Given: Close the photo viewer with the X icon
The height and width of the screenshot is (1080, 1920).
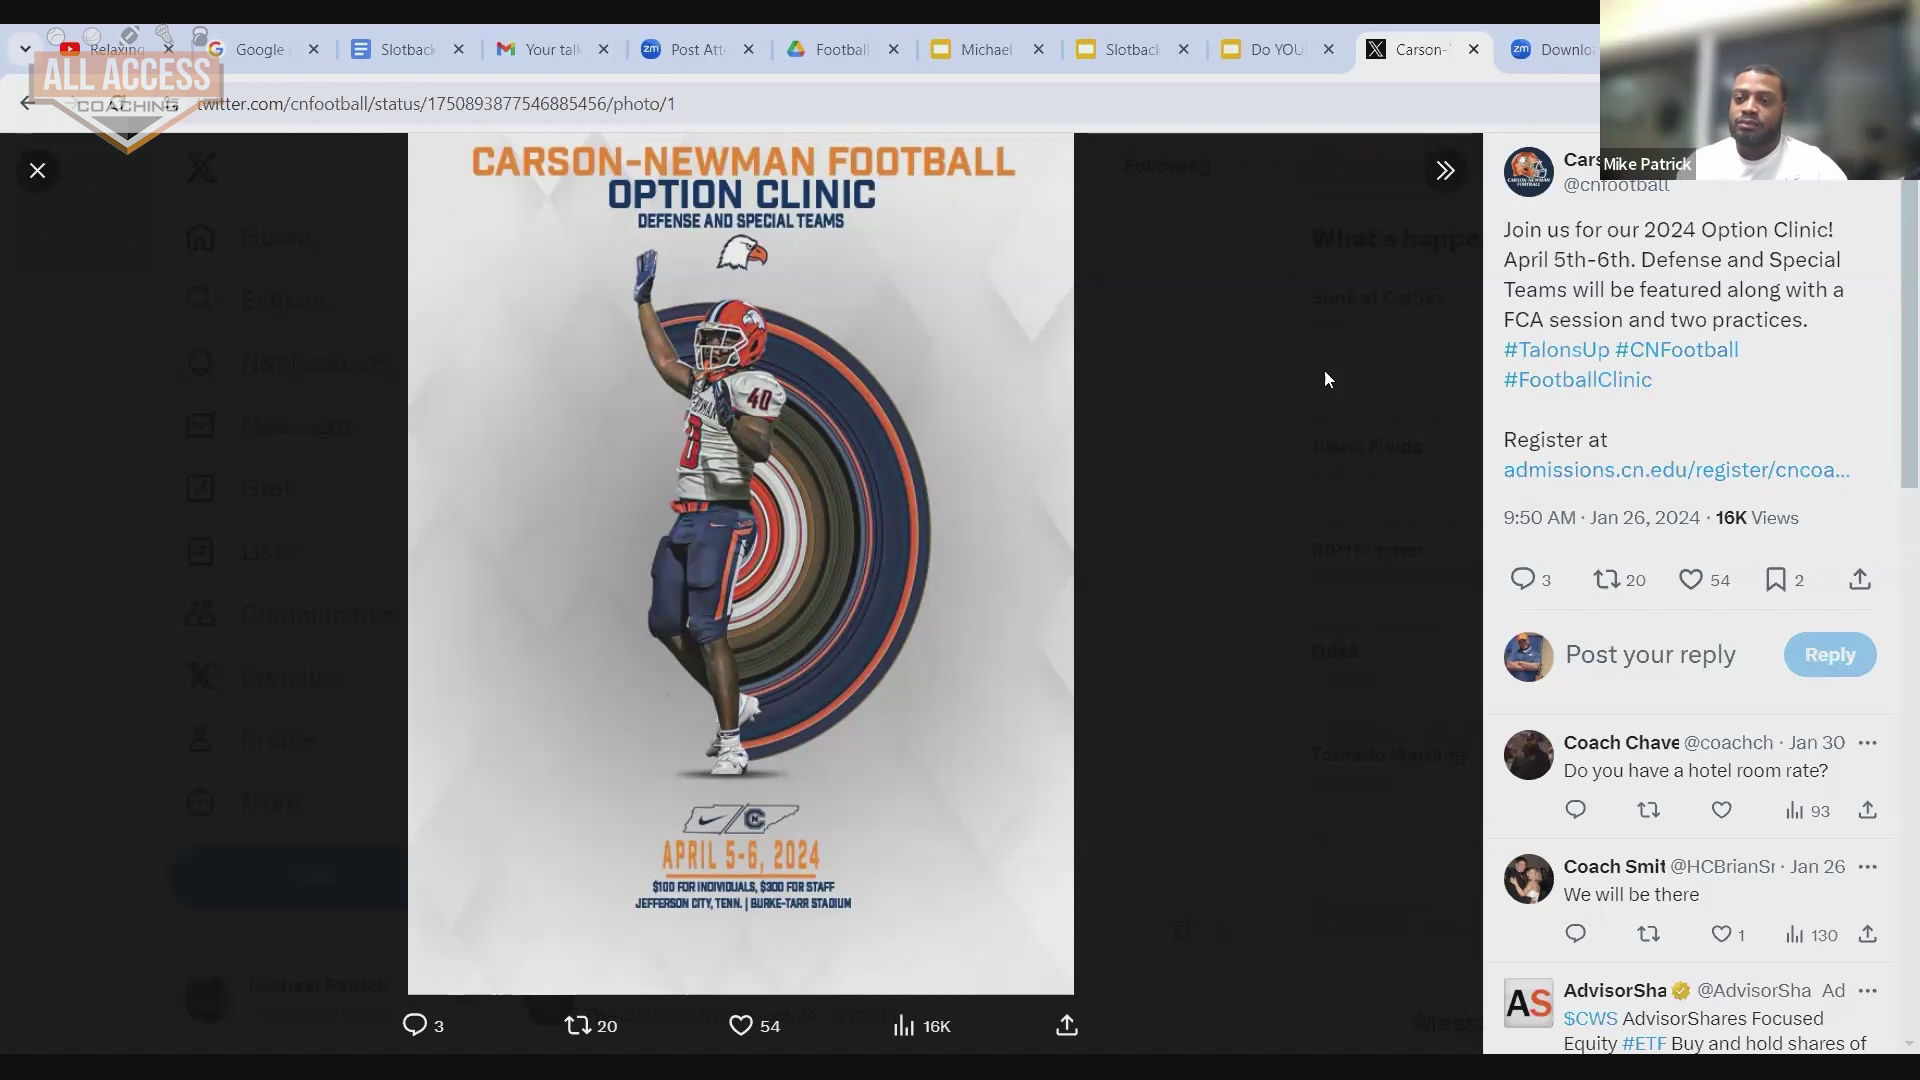Looking at the screenshot, I should pyautogui.click(x=37, y=171).
